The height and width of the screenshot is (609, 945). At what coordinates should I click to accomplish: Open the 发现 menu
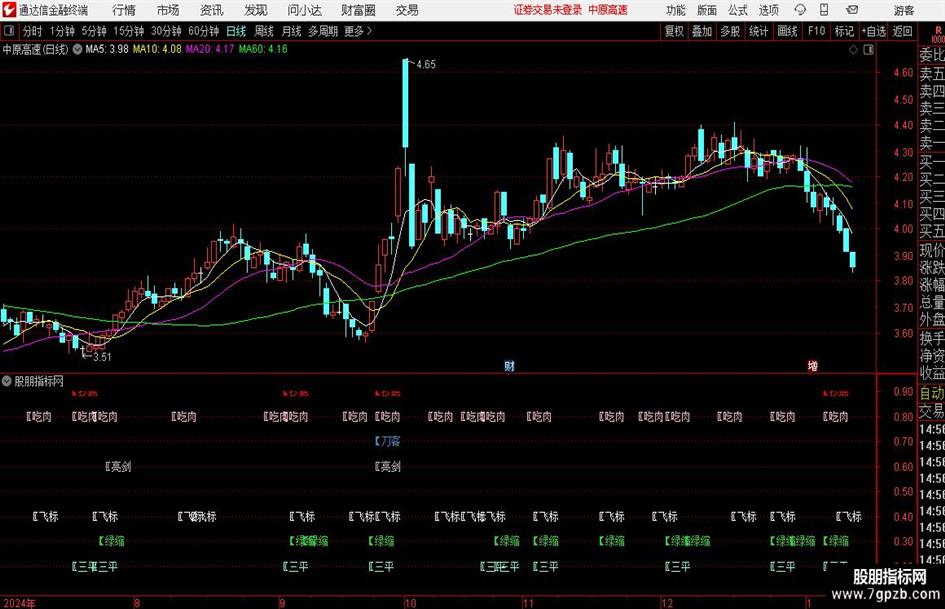pyautogui.click(x=256, y=10)
